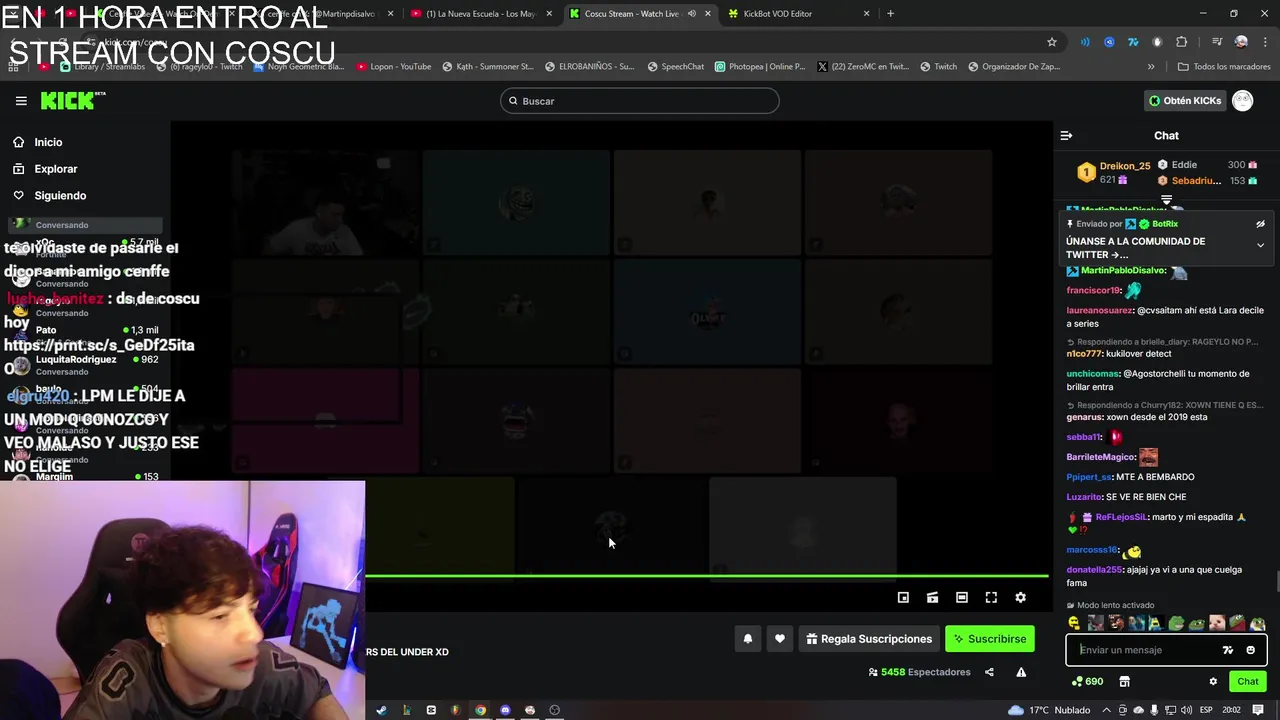Viewport: 1280px width, 720px height.
Task: Open Lopon - YouTube bookmark
Action: [x=393, y=67]
